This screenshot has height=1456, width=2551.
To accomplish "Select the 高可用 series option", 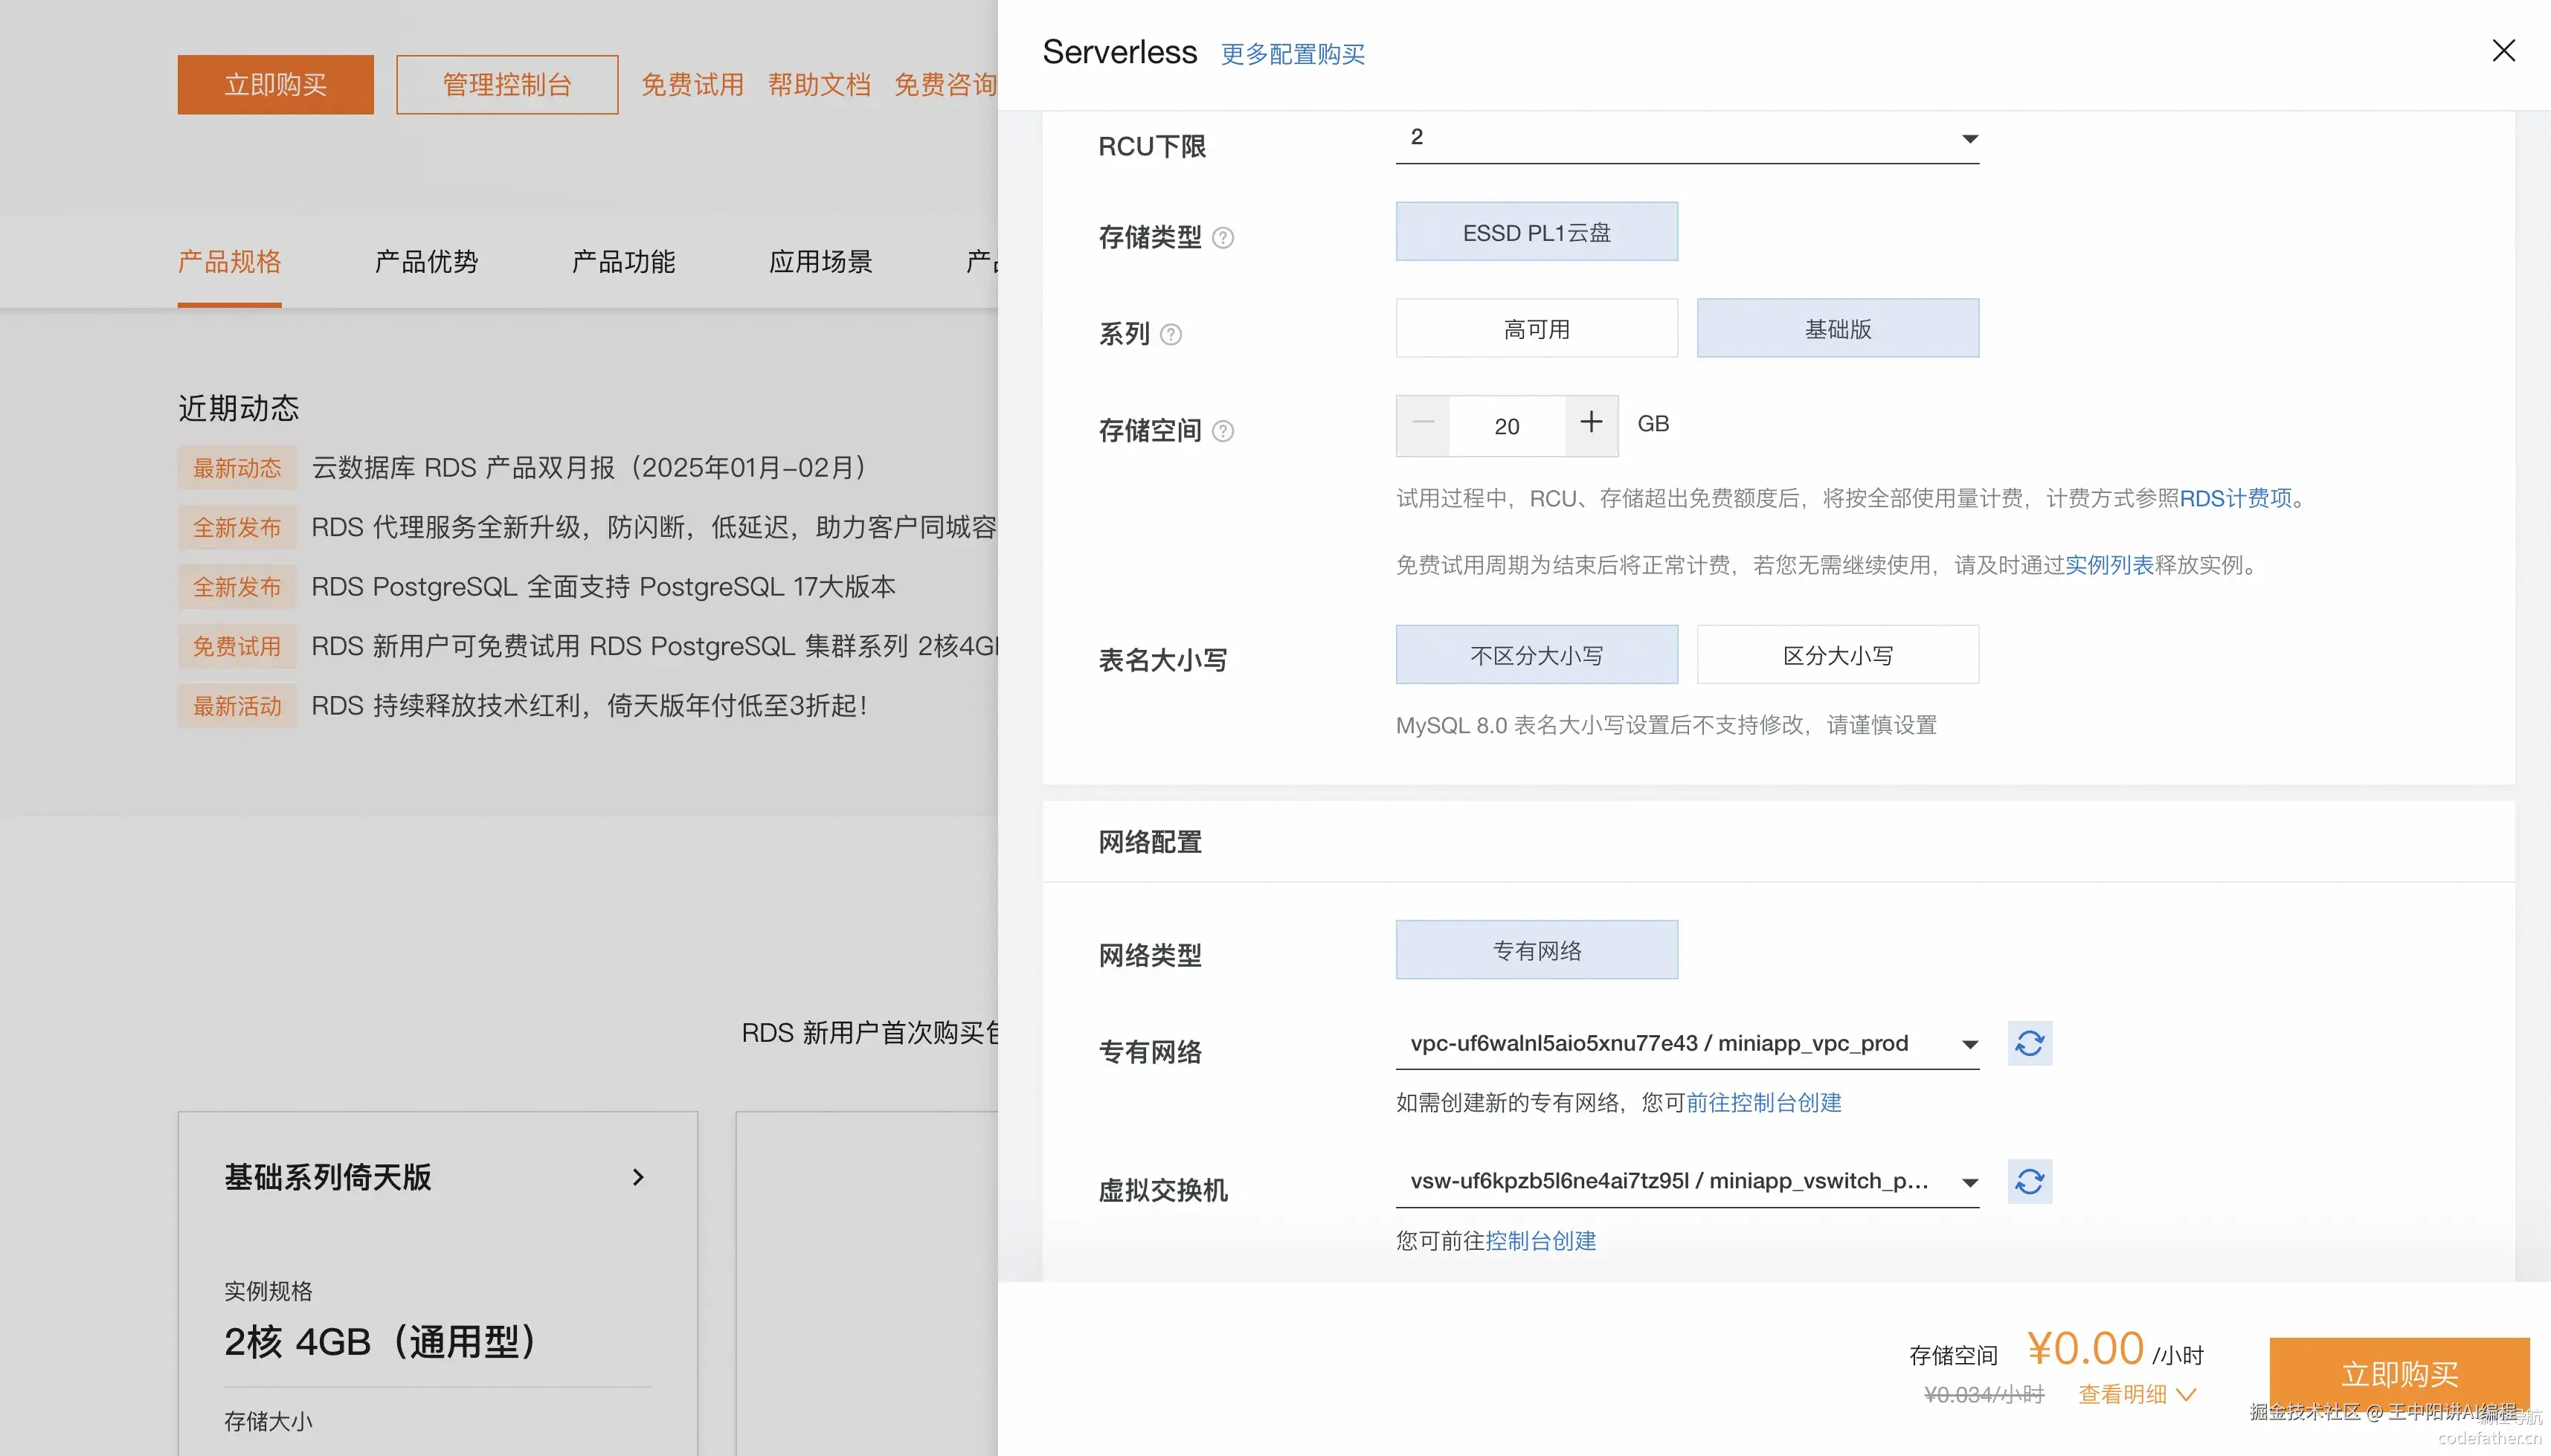I will point(1536,329).
